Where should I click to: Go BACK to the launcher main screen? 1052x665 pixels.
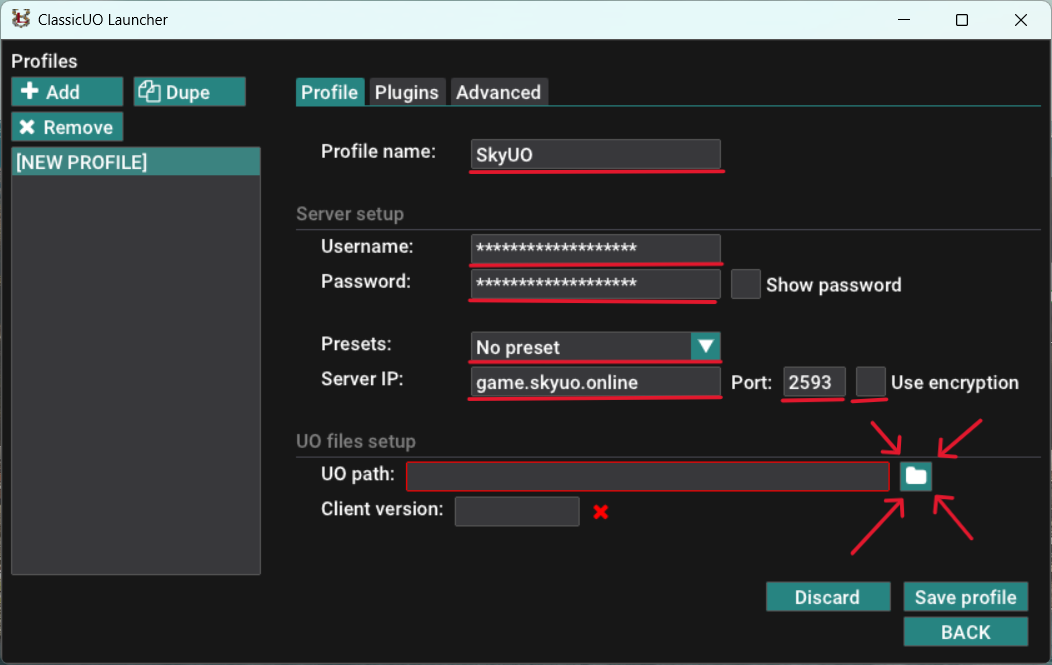click(x=965, y=631)
